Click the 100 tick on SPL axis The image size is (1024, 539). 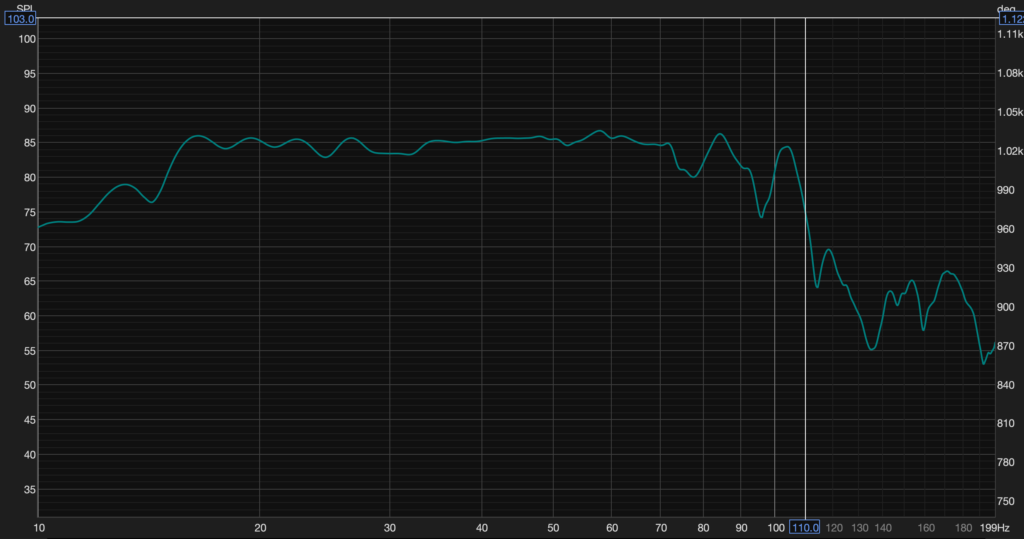pos(27,39)
